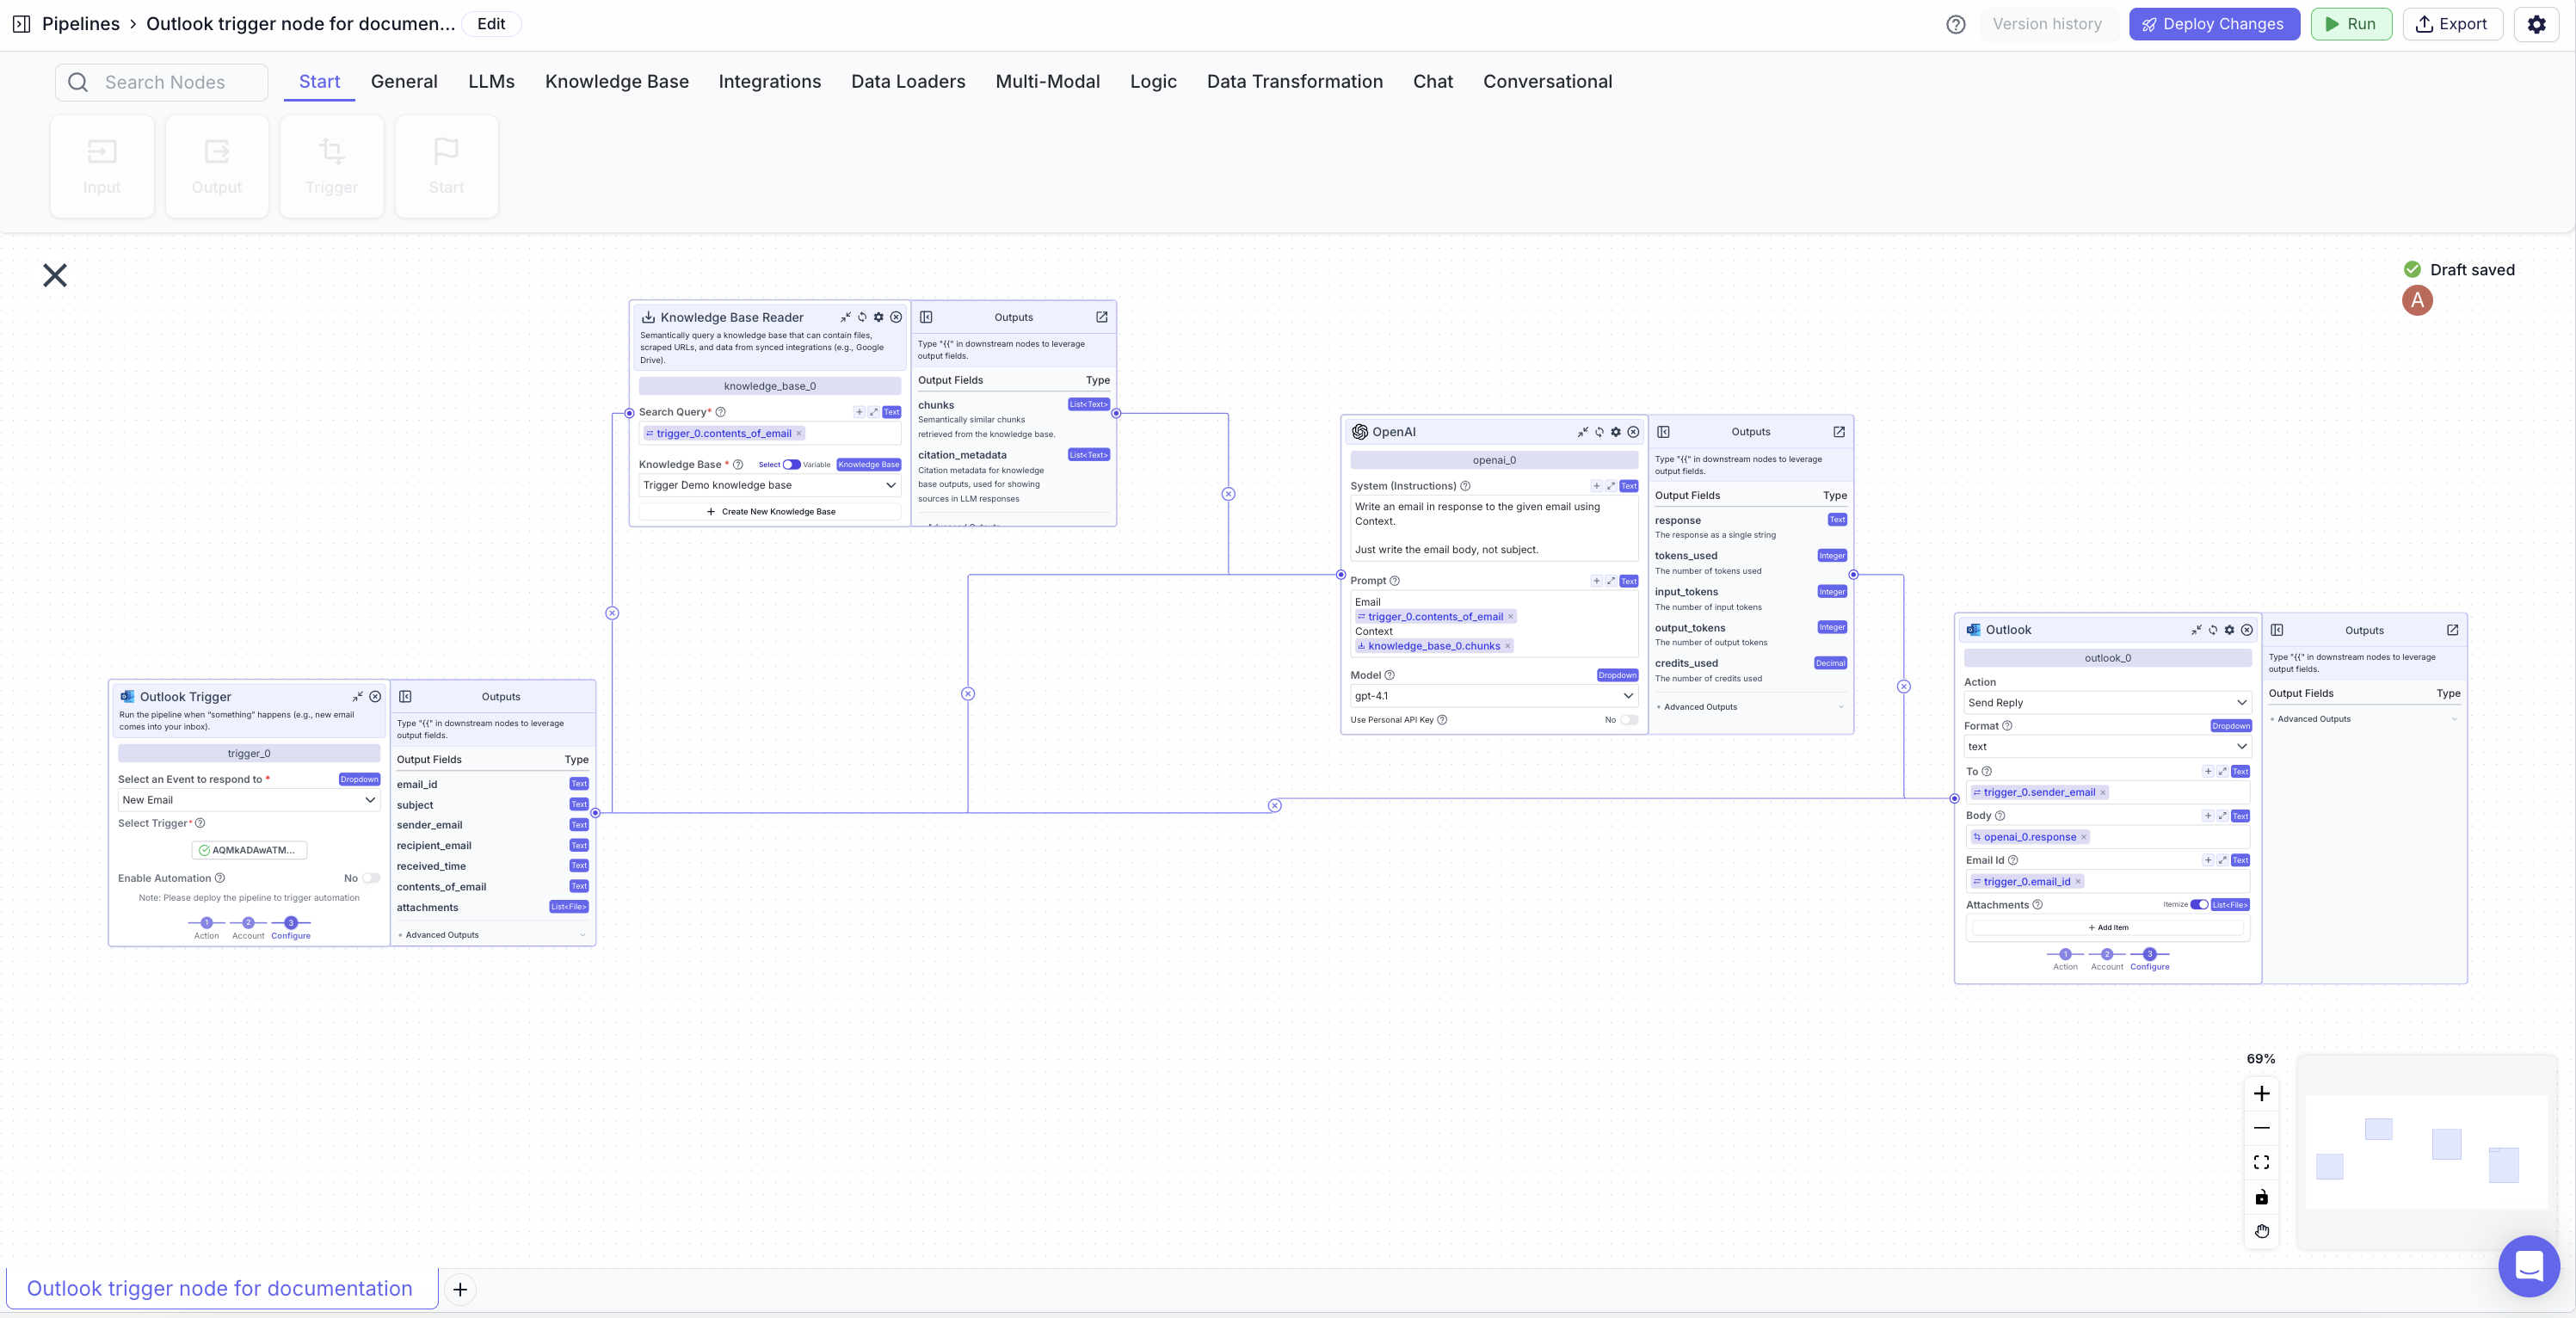2576x1318 pixels.
Task: Open Knowledge Base Reader outputs in new window
Action: pos(1101,317)
